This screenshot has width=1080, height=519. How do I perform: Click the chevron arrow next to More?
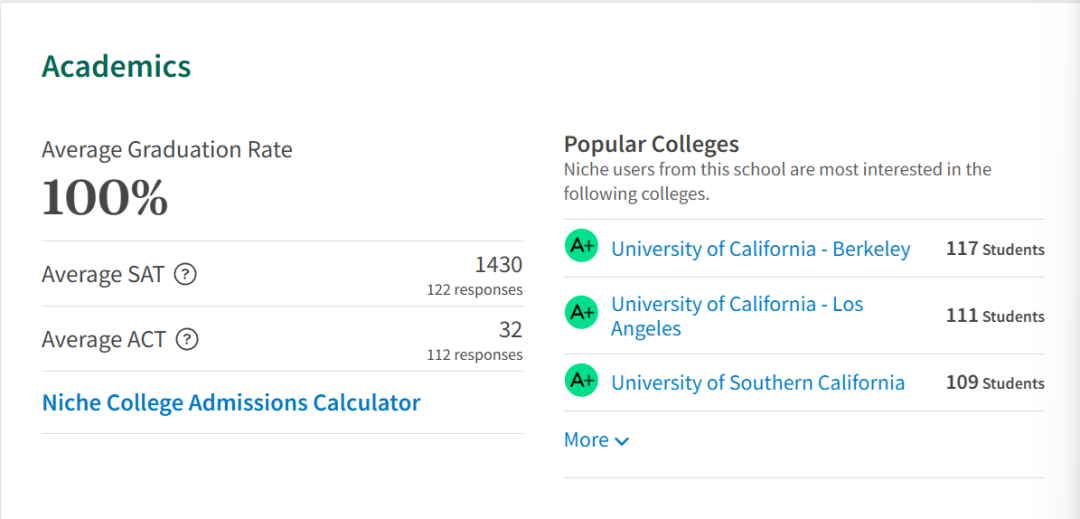coord(621,441)
